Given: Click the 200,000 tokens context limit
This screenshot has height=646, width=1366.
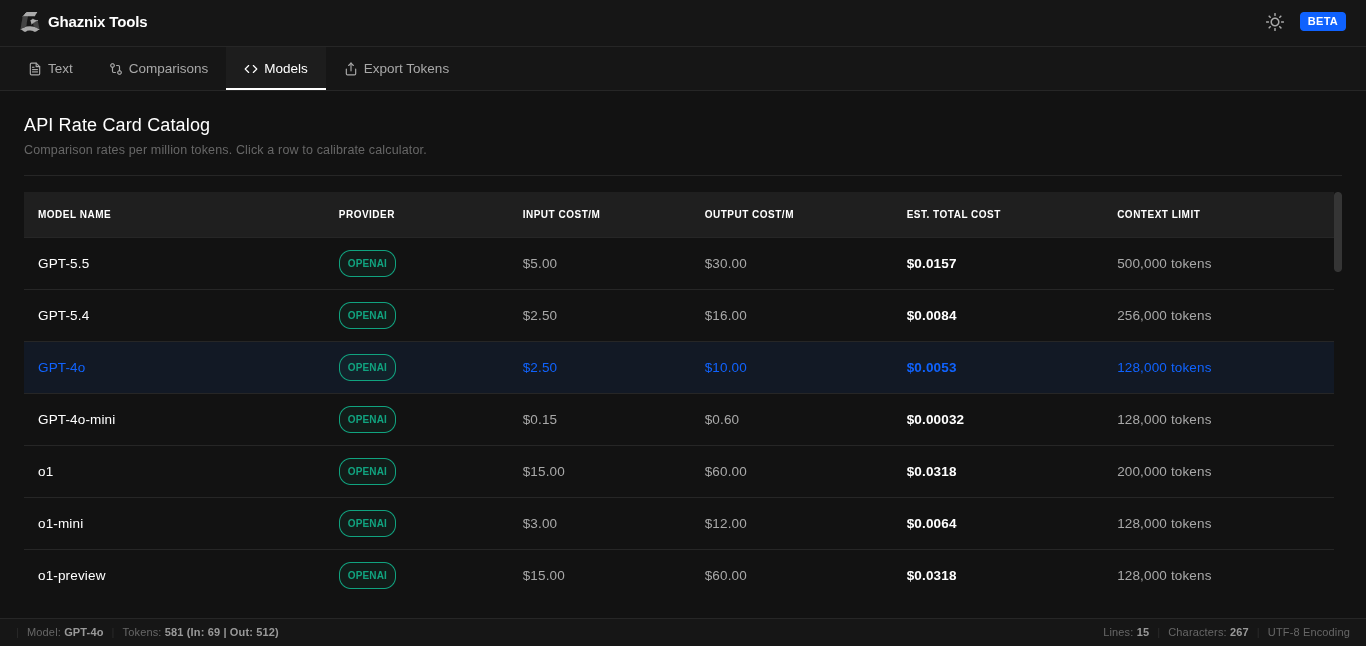Looking at the screenshot, I should pyautogui.click(x=1164, y=472).
